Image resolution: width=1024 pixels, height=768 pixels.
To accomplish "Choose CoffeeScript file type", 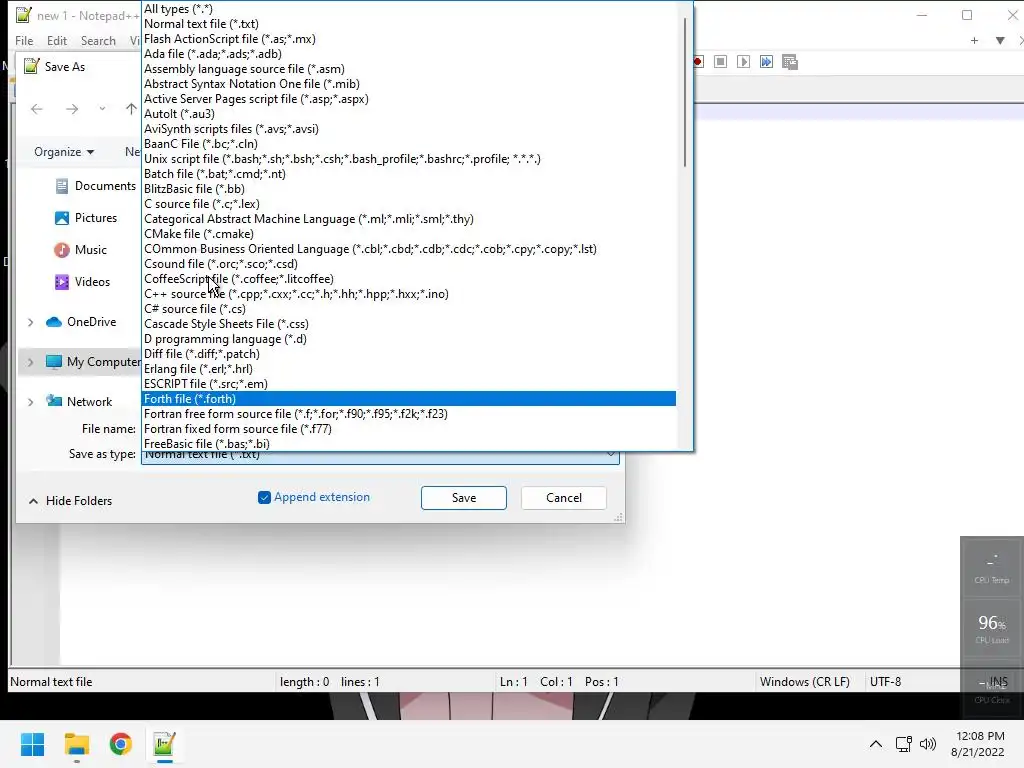I will click(x=409, y=280).
